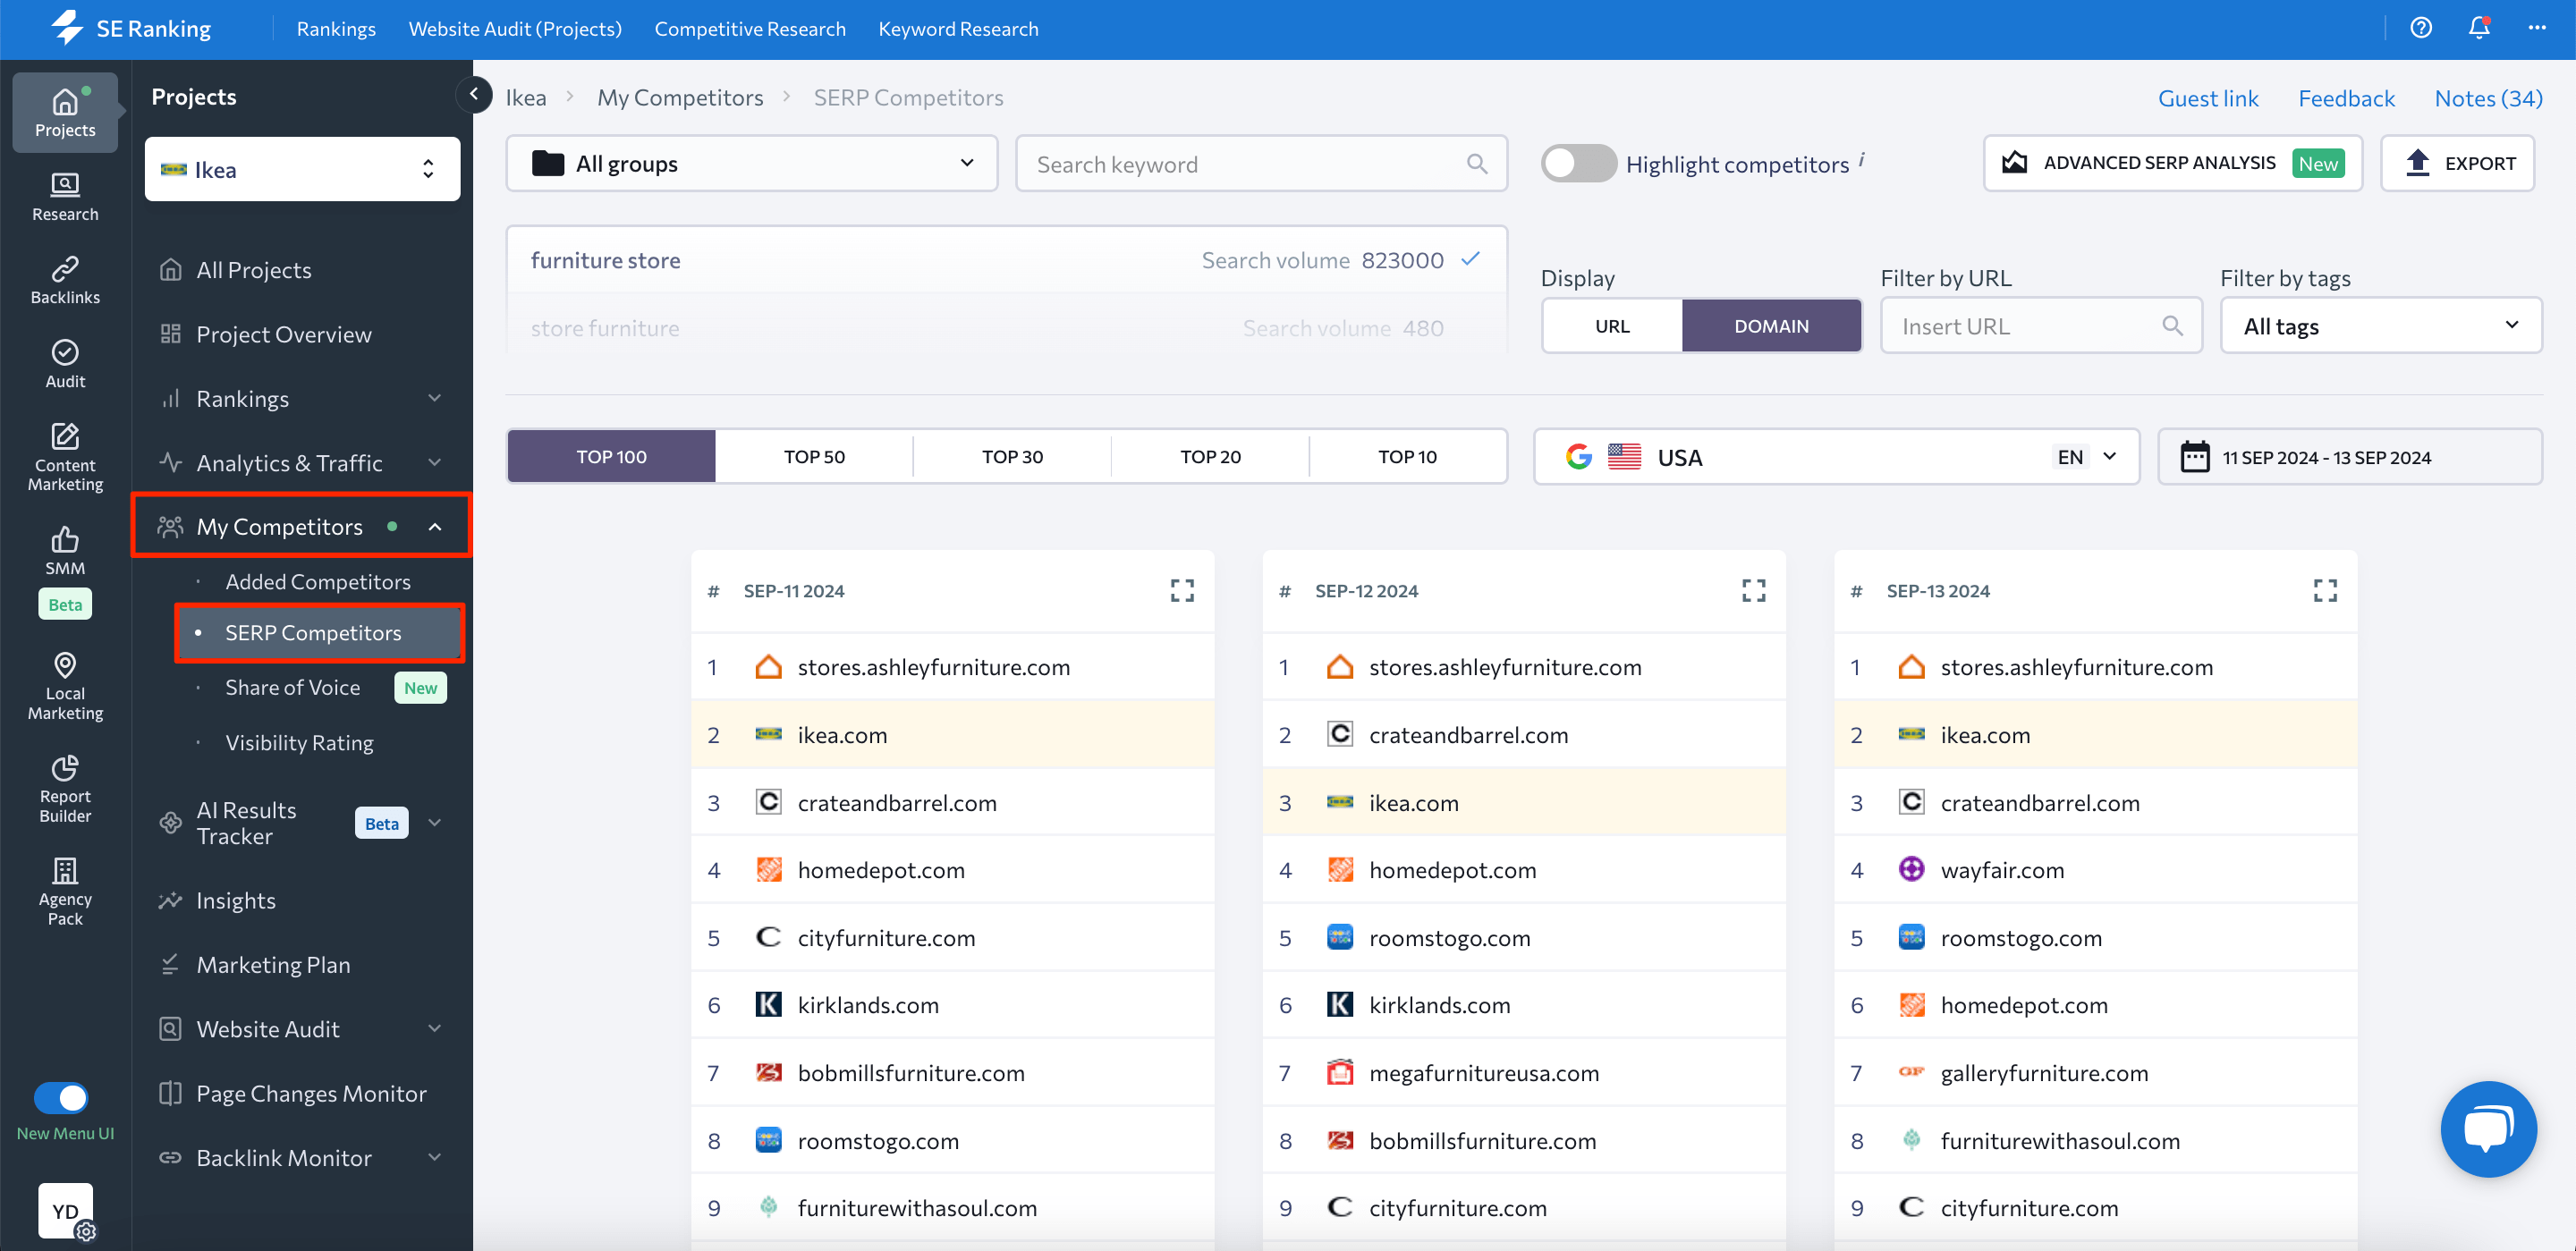Expand the SEP-13 2024 results card

coord(2325,591)
